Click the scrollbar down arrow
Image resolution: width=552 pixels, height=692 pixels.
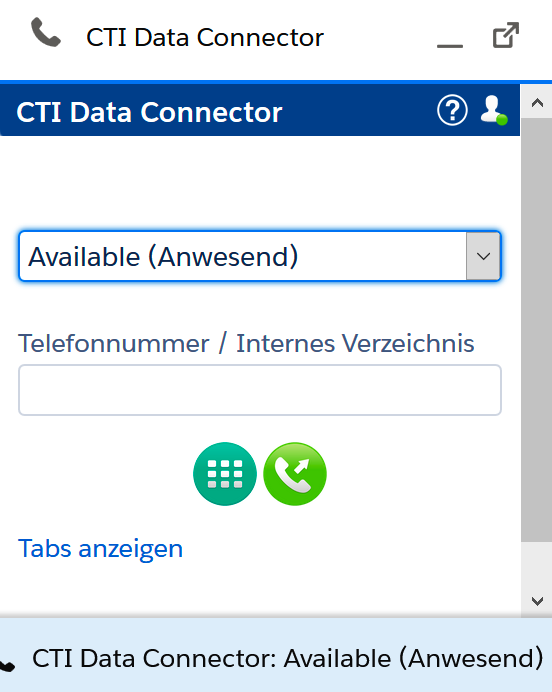pos(537,601)
